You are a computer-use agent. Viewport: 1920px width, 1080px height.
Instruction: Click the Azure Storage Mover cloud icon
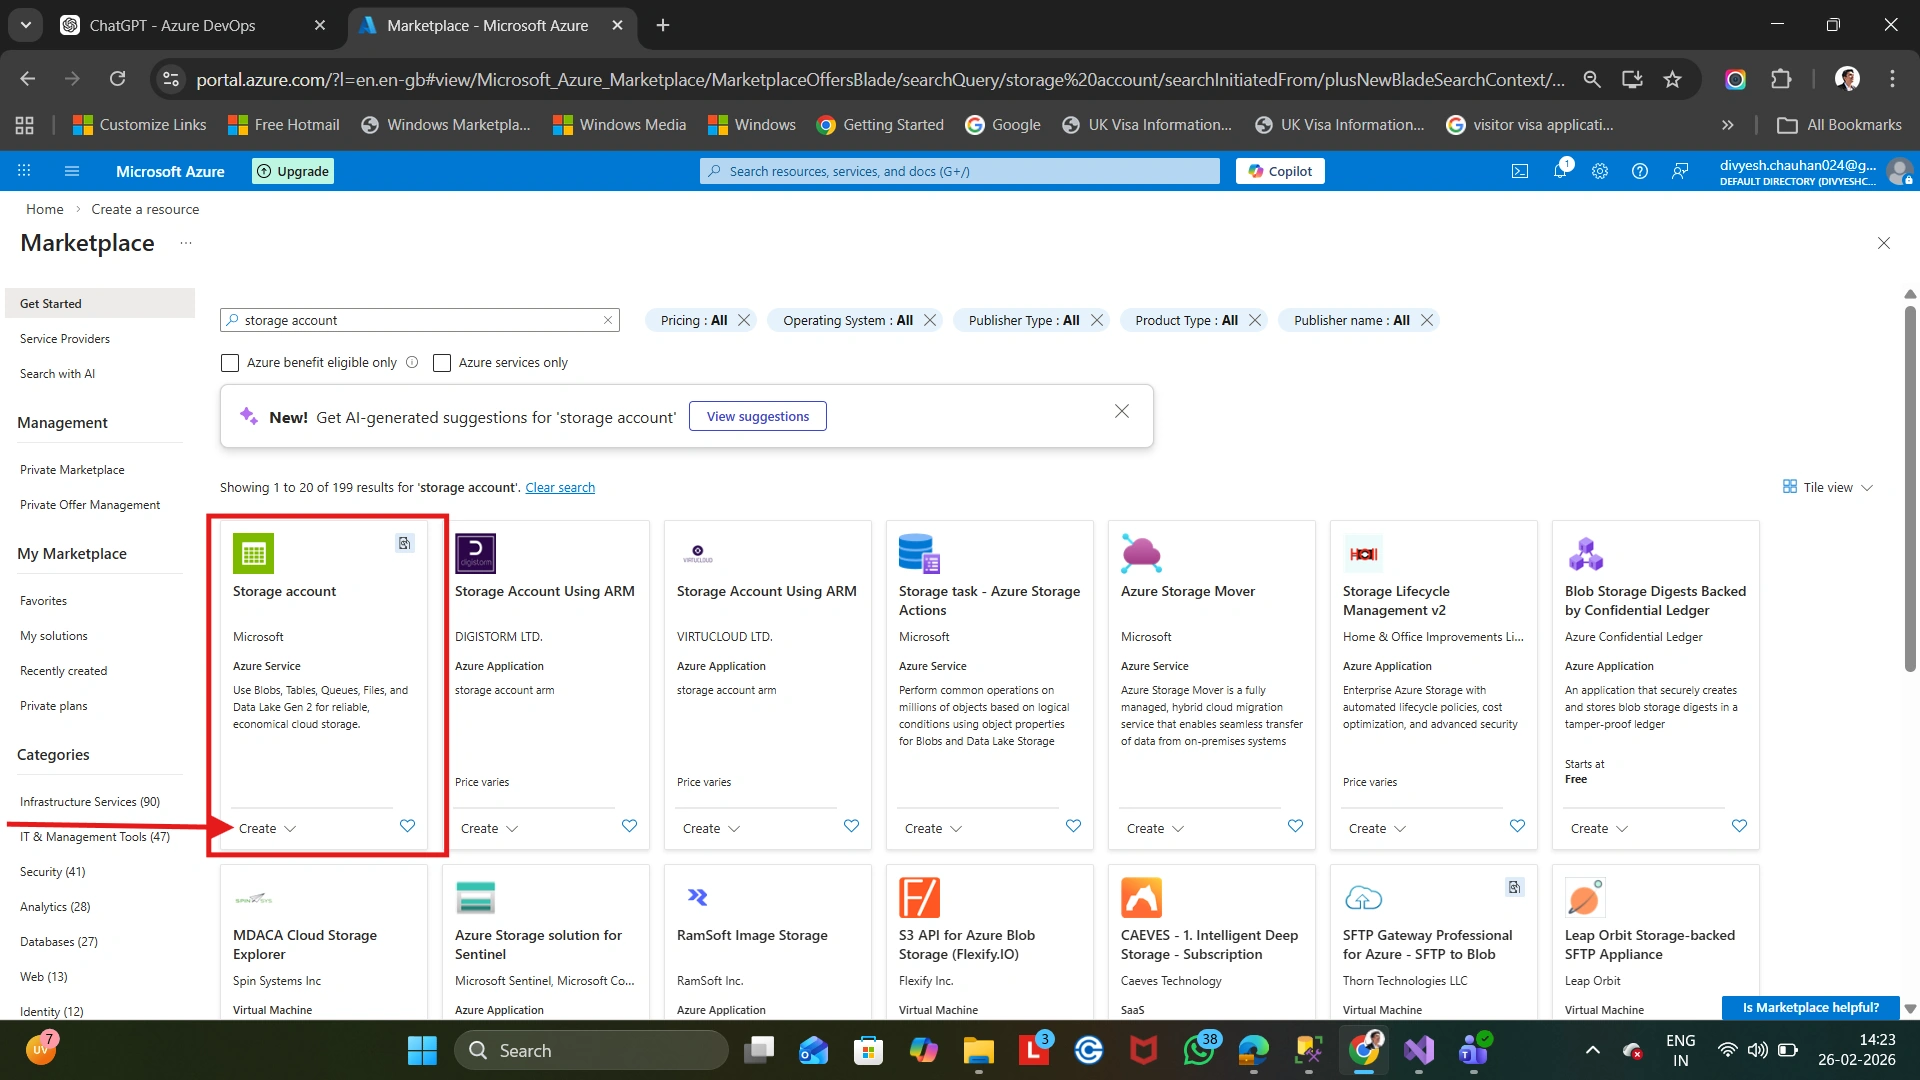1141,553
